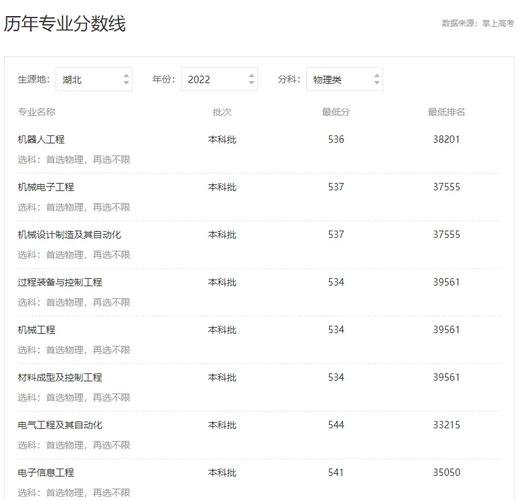Select the 机器人工程 major name
The width and height of the screenshot is (518, 500).
[41, 139]
